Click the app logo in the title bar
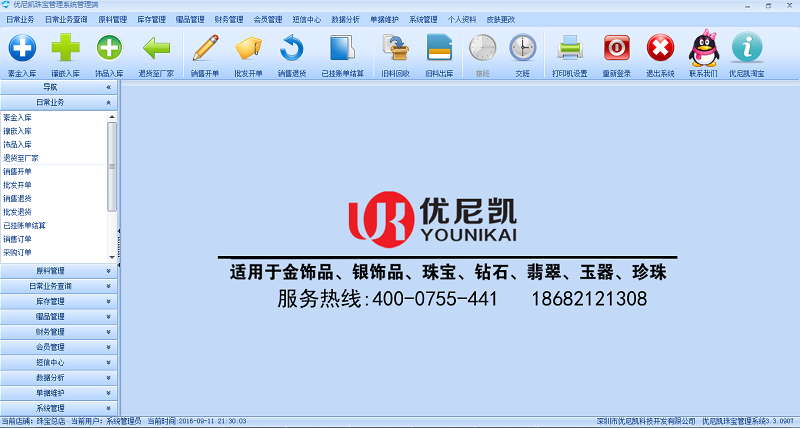 point(6,5)
